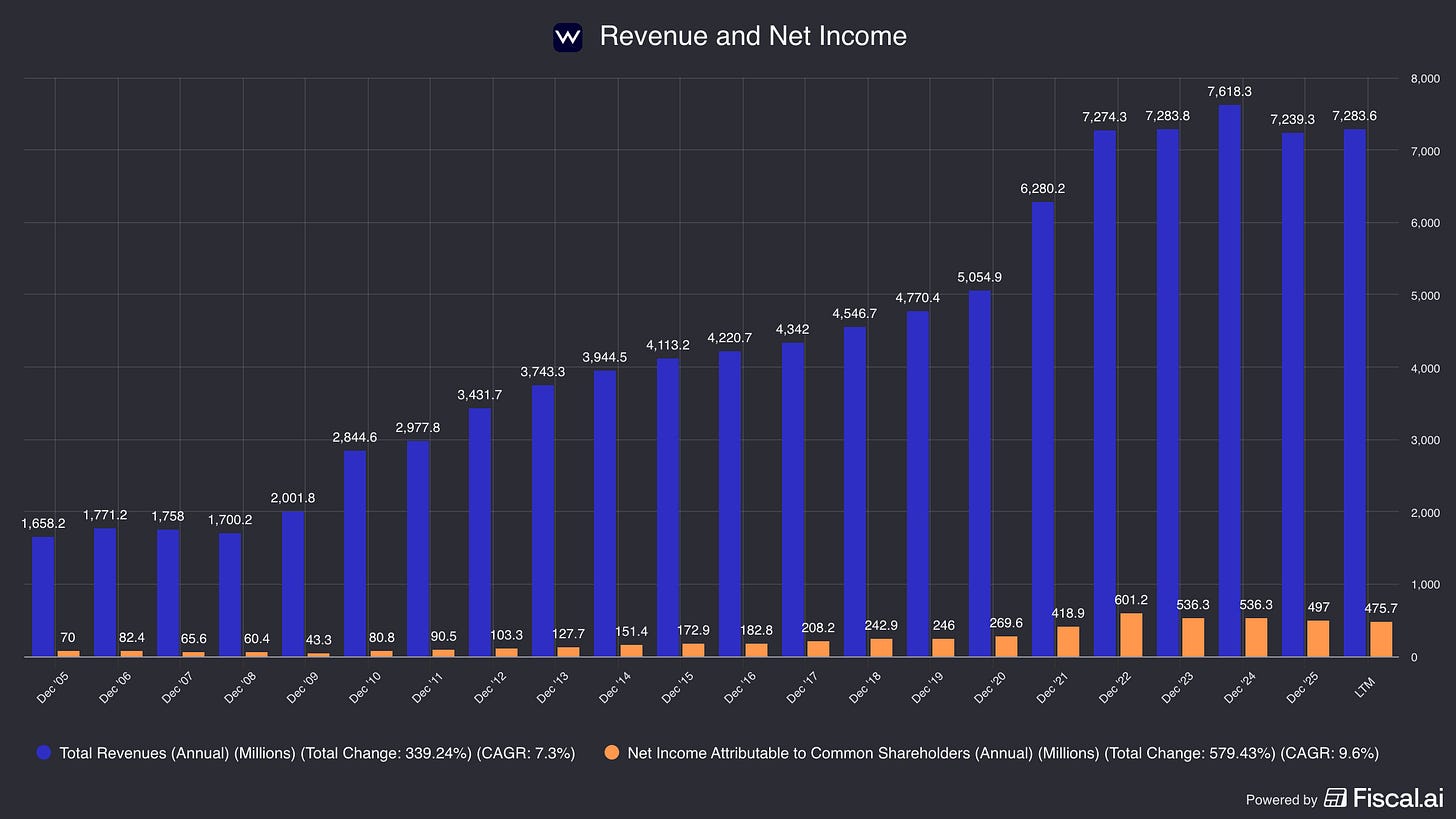This screenshot has height=819, width=1456.
Task: Click the "Dec '09" x-axis label
Action: point(301,687)
